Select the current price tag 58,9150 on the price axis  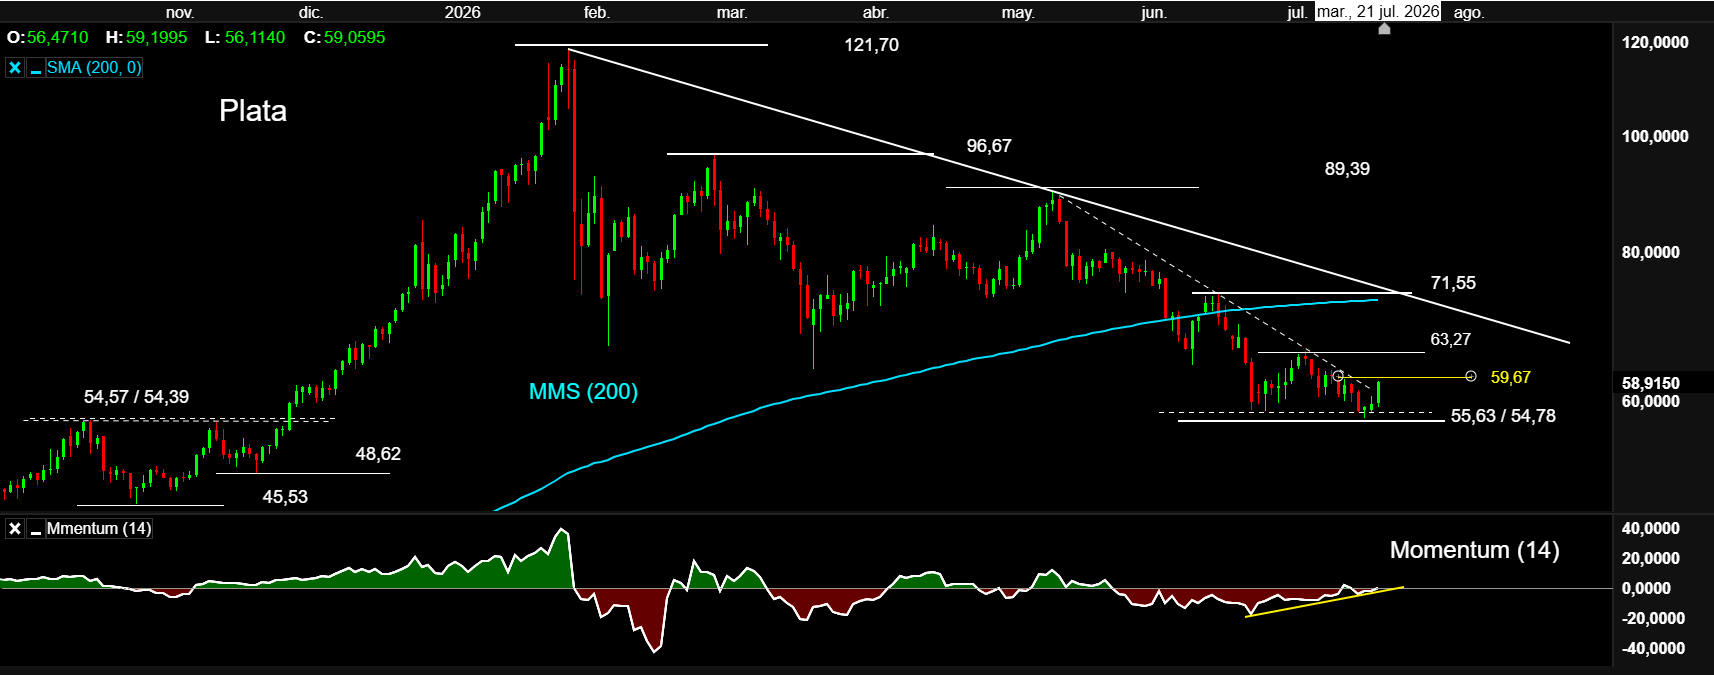pyautogui.click(x=1651, y=383)
